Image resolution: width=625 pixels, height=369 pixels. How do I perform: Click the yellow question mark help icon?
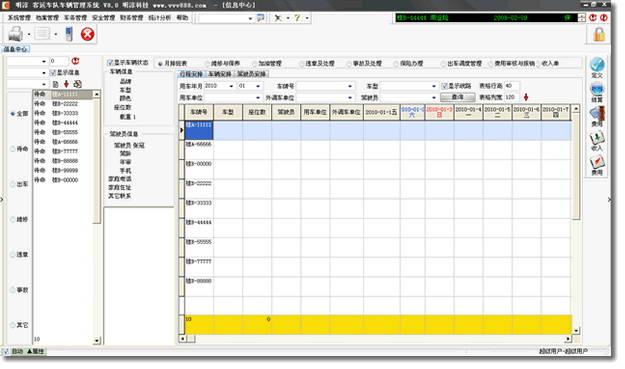[297, 18]
